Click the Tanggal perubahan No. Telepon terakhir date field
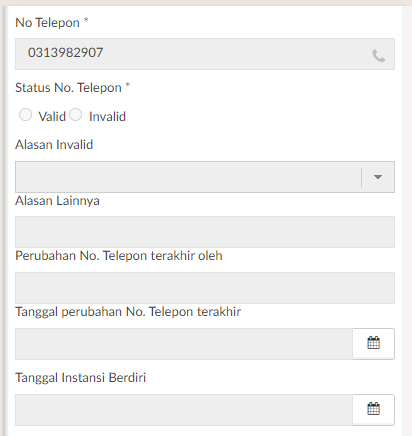 pyautogui.click(x=184, y=344)
